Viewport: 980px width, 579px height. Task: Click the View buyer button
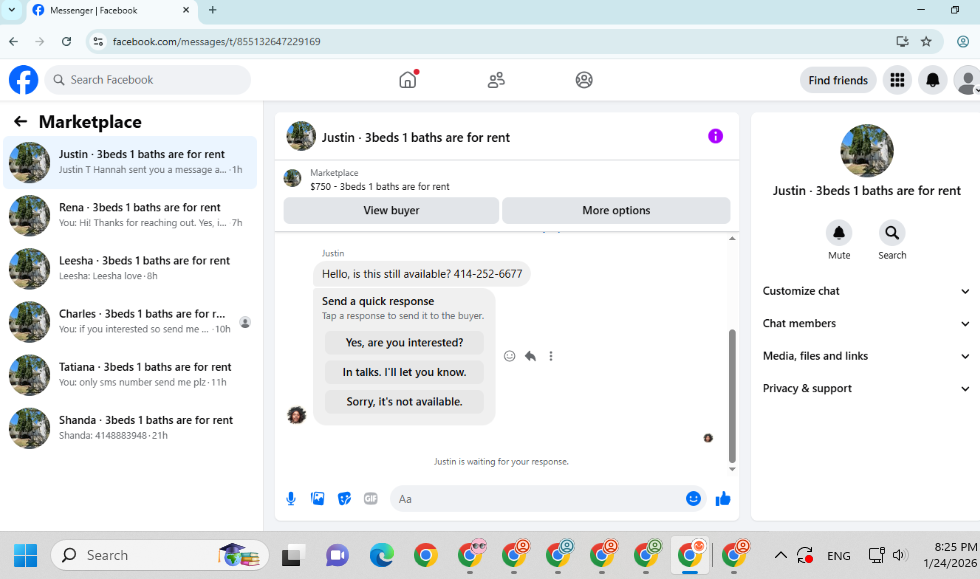click(x=391, y=210)
